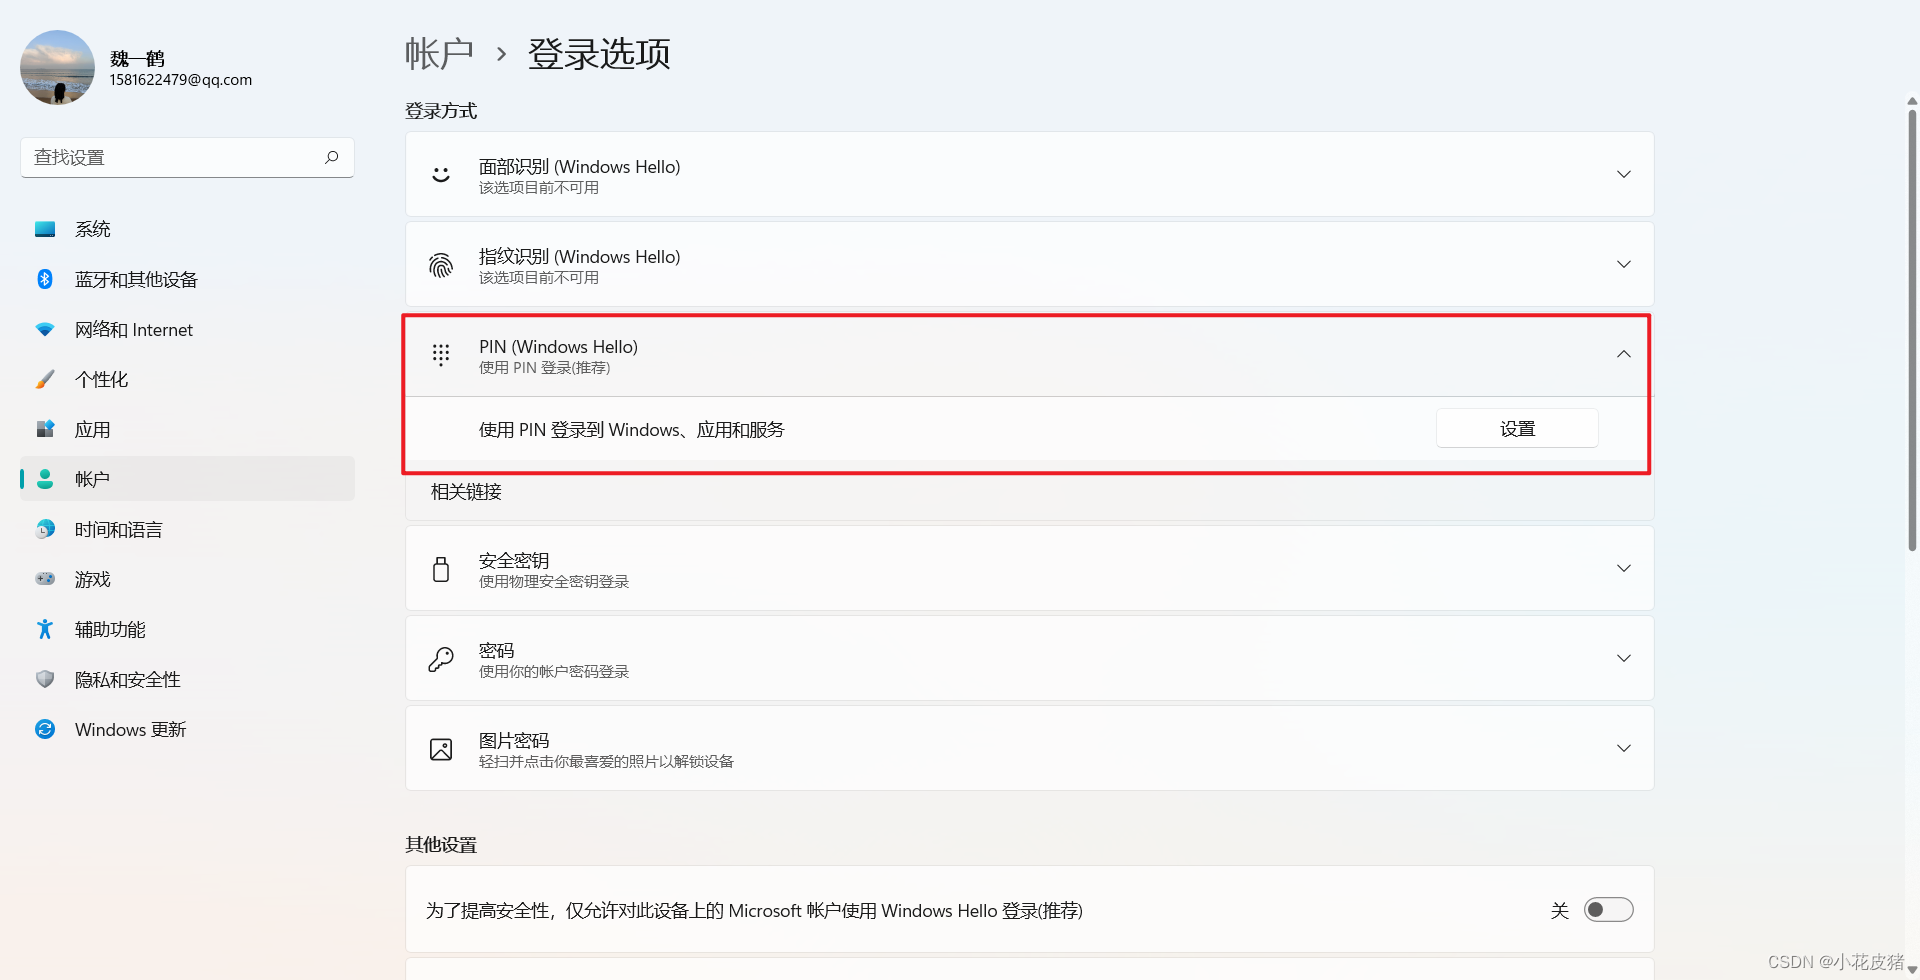The height and width of the screenshot is (980, 1920).
Task: Click the 系统 monitor icon
Action: [45, 229]
